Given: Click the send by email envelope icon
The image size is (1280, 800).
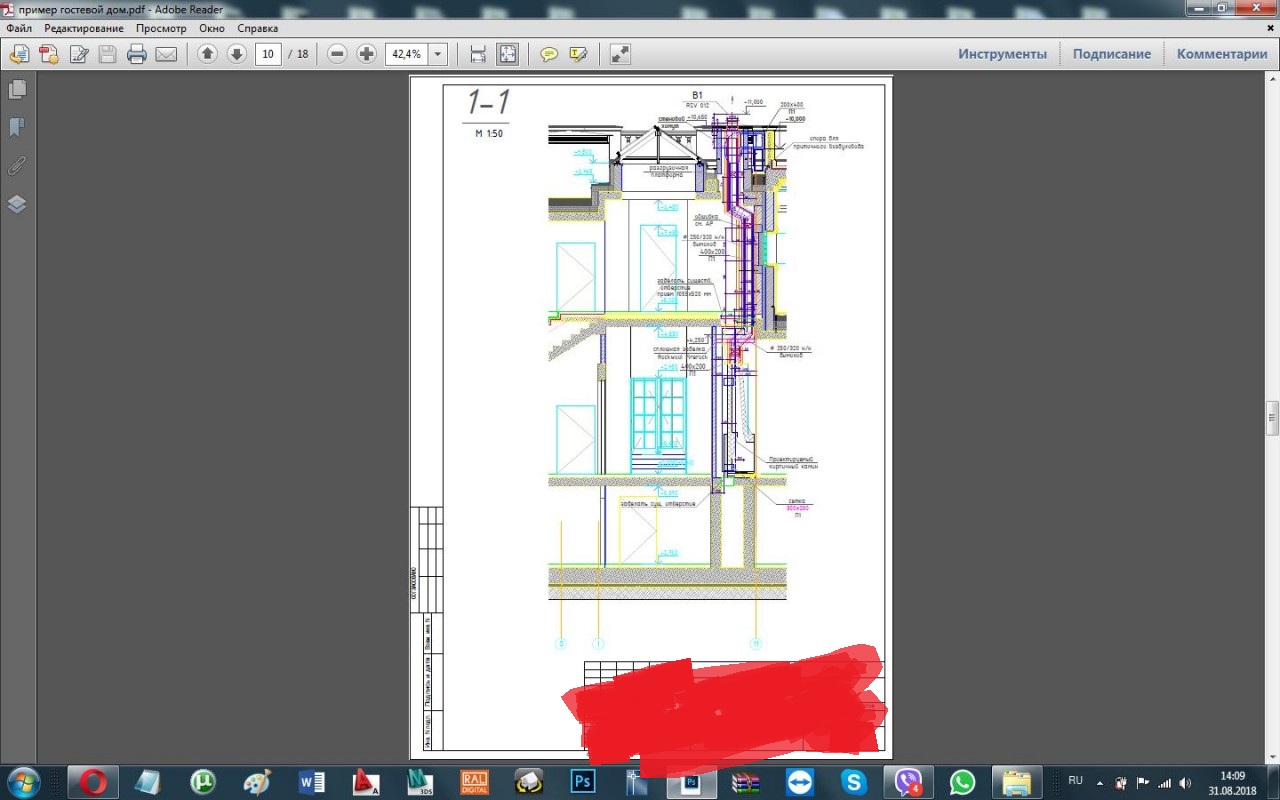Looking at the screenshot, I should (166, 54).
